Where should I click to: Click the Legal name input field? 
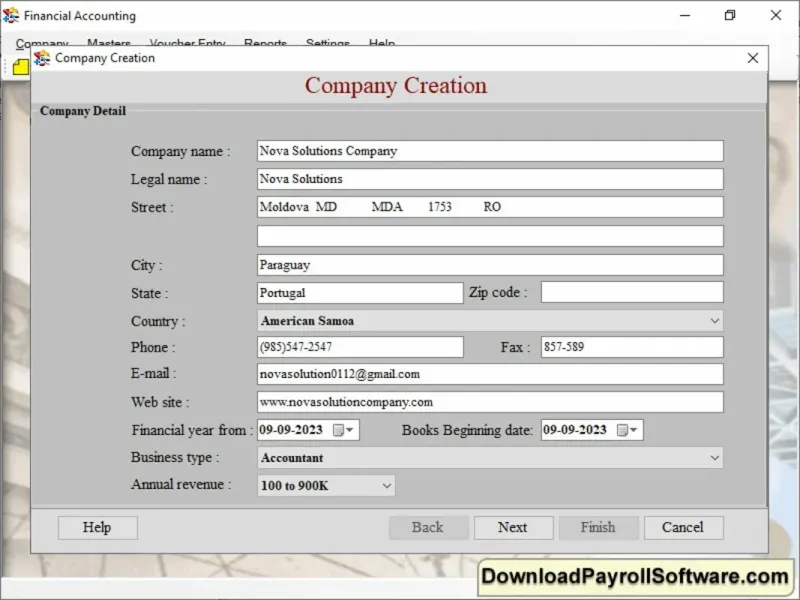[490, 179]
